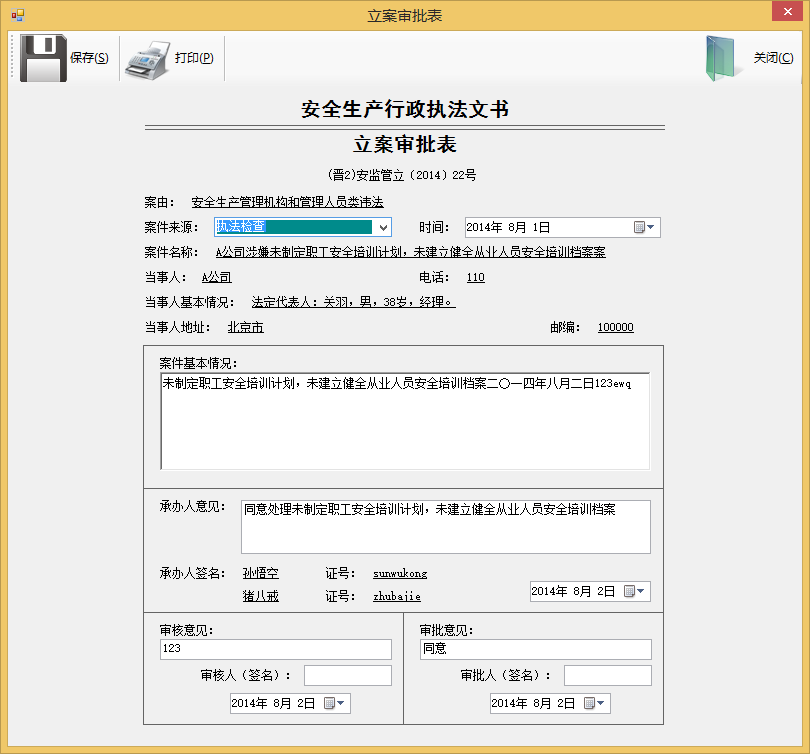Image resolution: width=810 pixels, height=754 pixels.
Task: Click the 关闭(C) toolbar label
Action: pyautogui.click(x=773, y=58)
